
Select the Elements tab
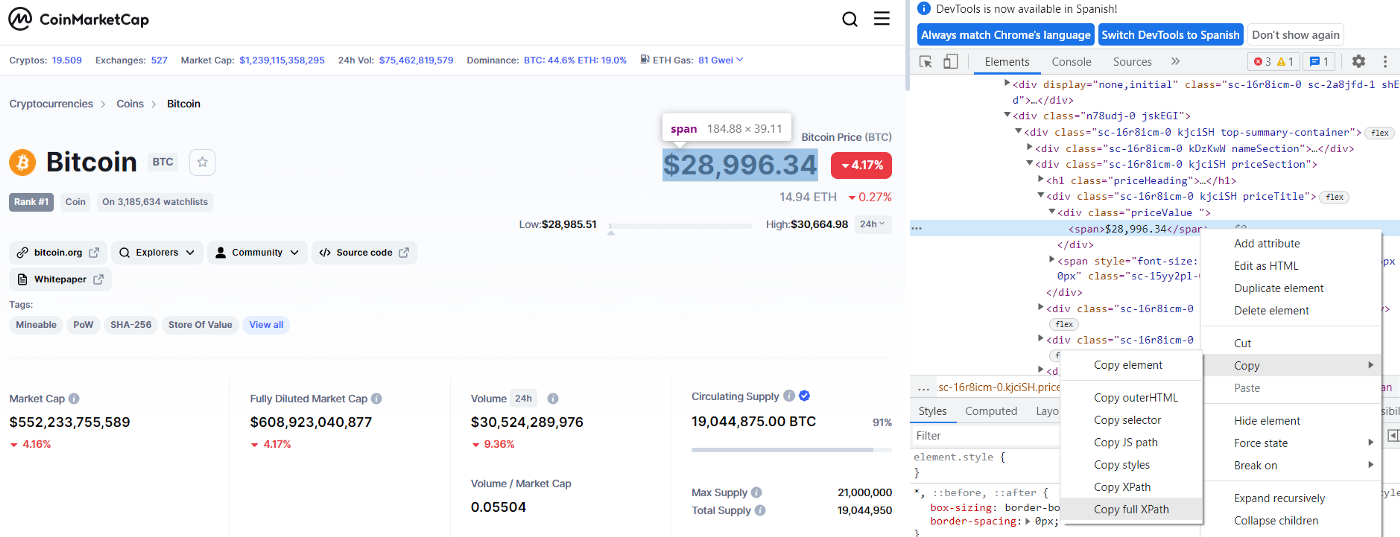(x=1007, y=62)
